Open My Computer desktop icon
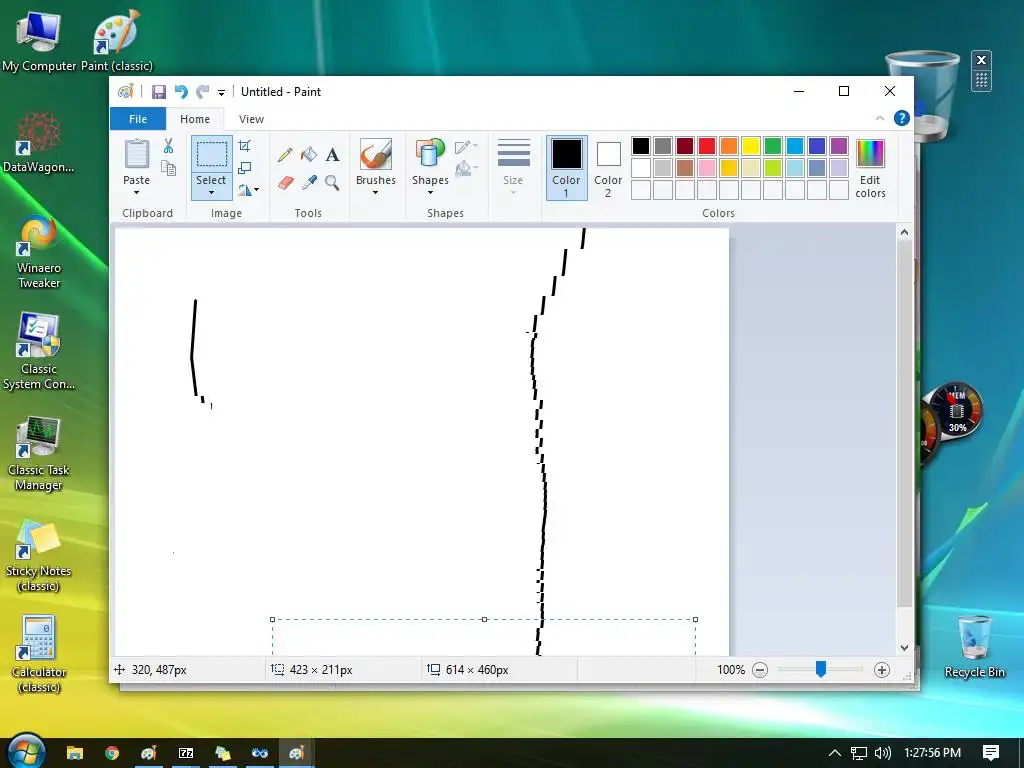This screenshot has height=768, width=1024. pos(39,41)
